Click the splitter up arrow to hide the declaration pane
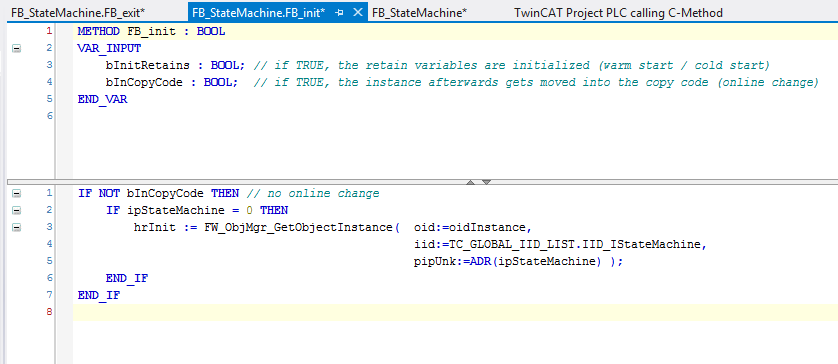 tap(471, 182)
